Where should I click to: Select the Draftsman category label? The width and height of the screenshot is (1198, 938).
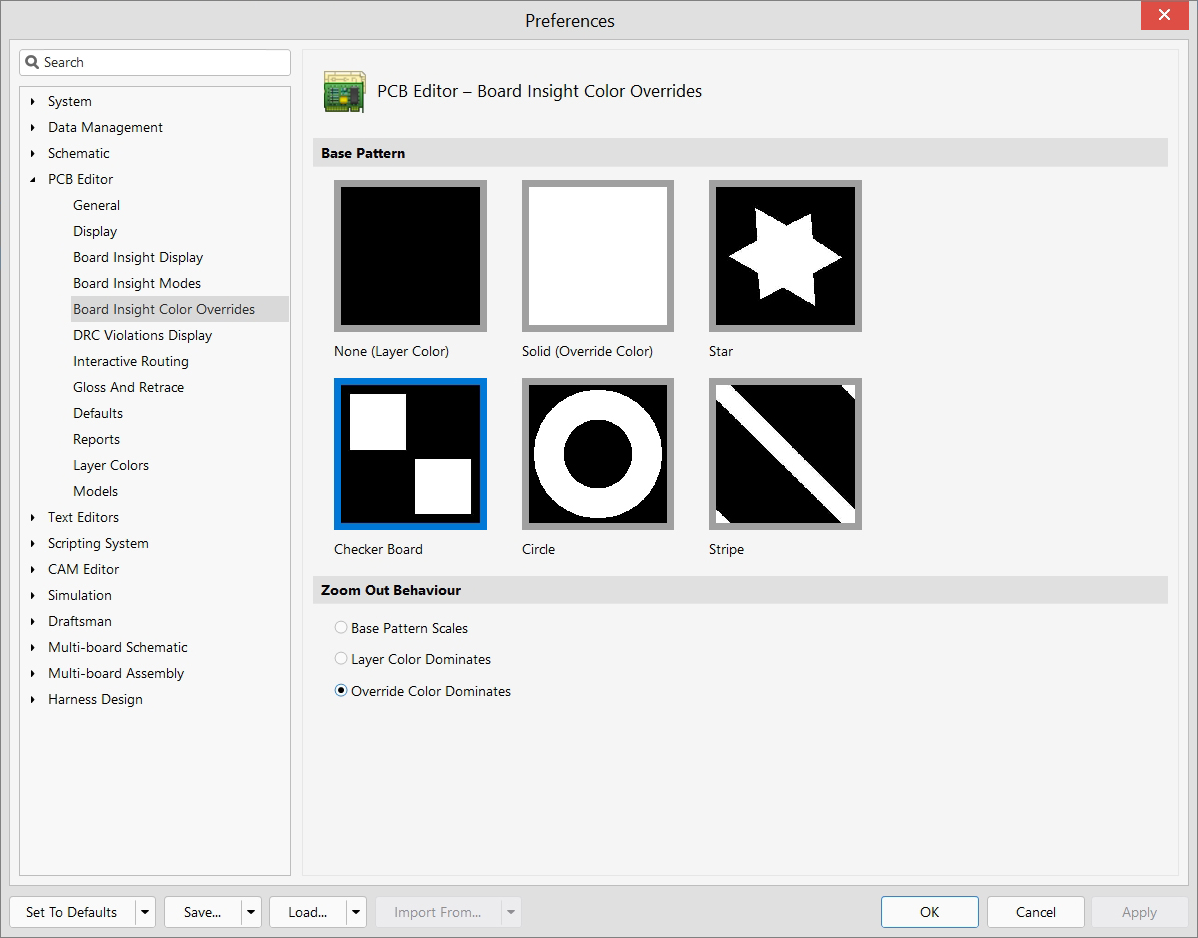79,622
